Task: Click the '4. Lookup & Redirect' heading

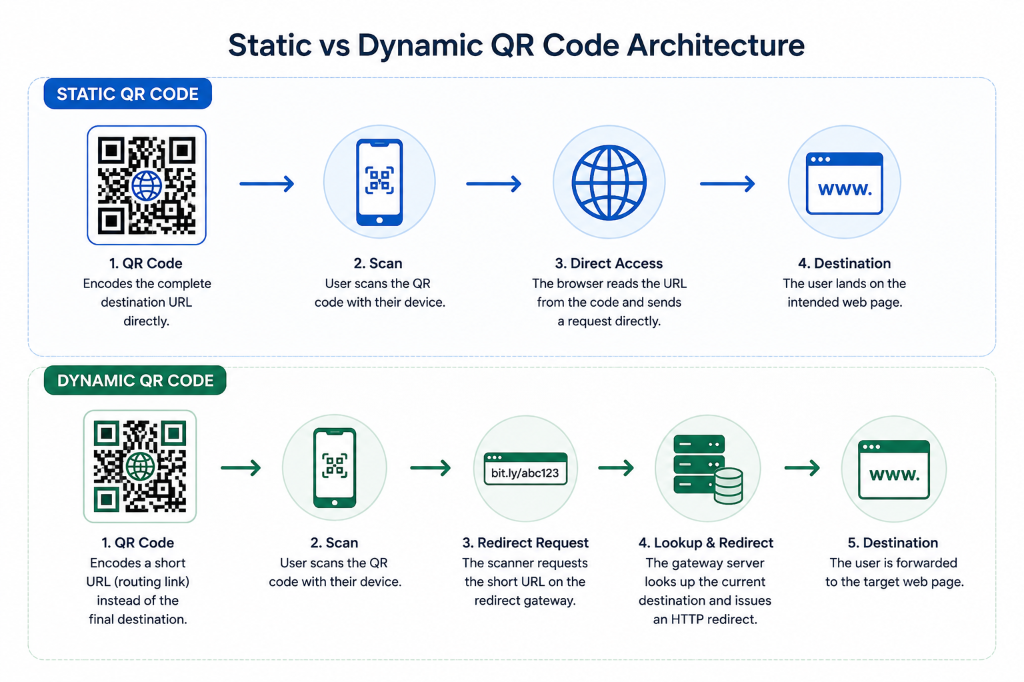Action: point(706,543)
